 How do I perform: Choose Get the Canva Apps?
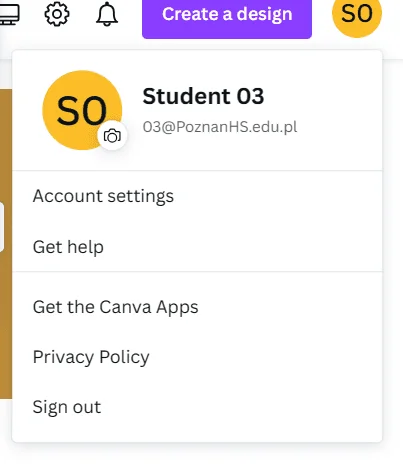tap(197, 307)
